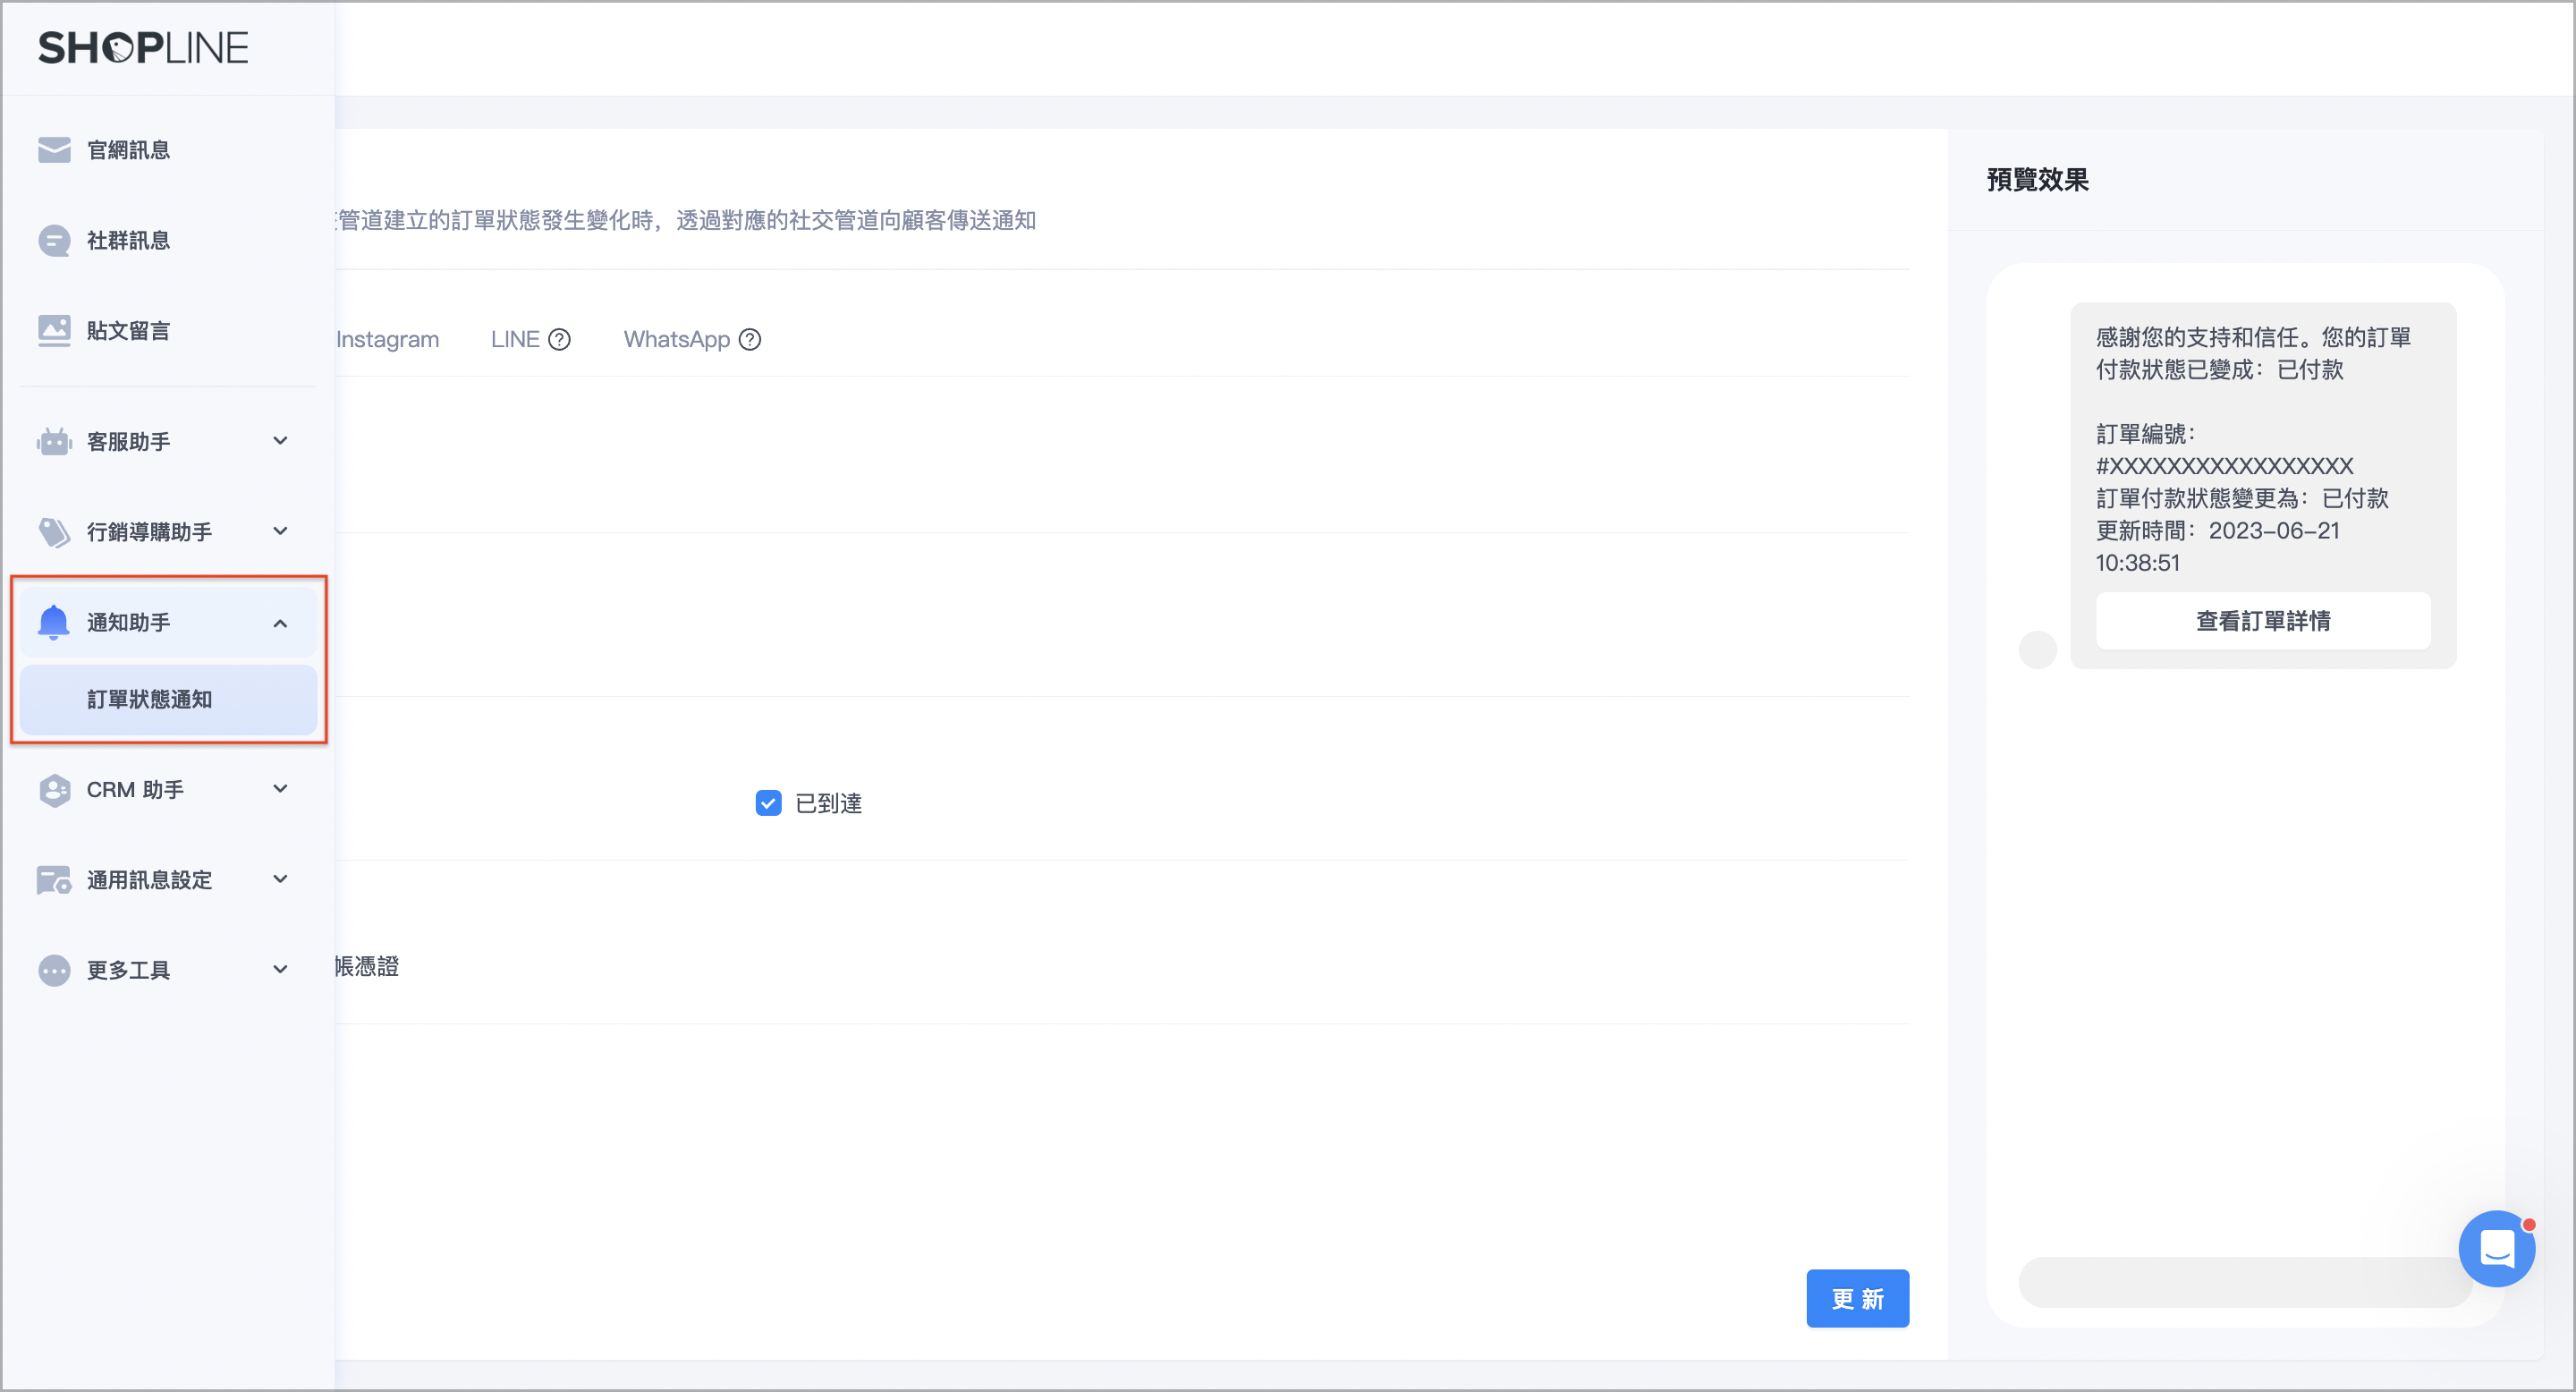This screenshot has width=2576, height=1392.
Task: Expand the CRM 助手 chevron
Action: (281, 789)
